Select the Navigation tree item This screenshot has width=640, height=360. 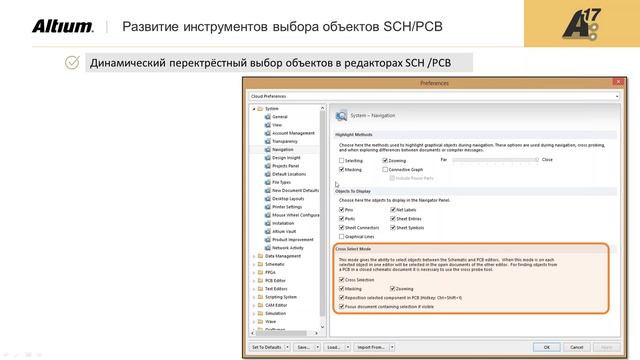click(x=282, y=150)
